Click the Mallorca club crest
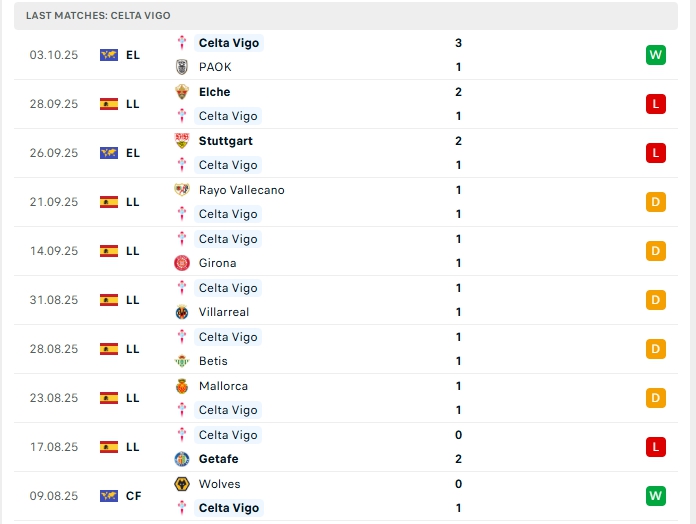 (182, 386)
